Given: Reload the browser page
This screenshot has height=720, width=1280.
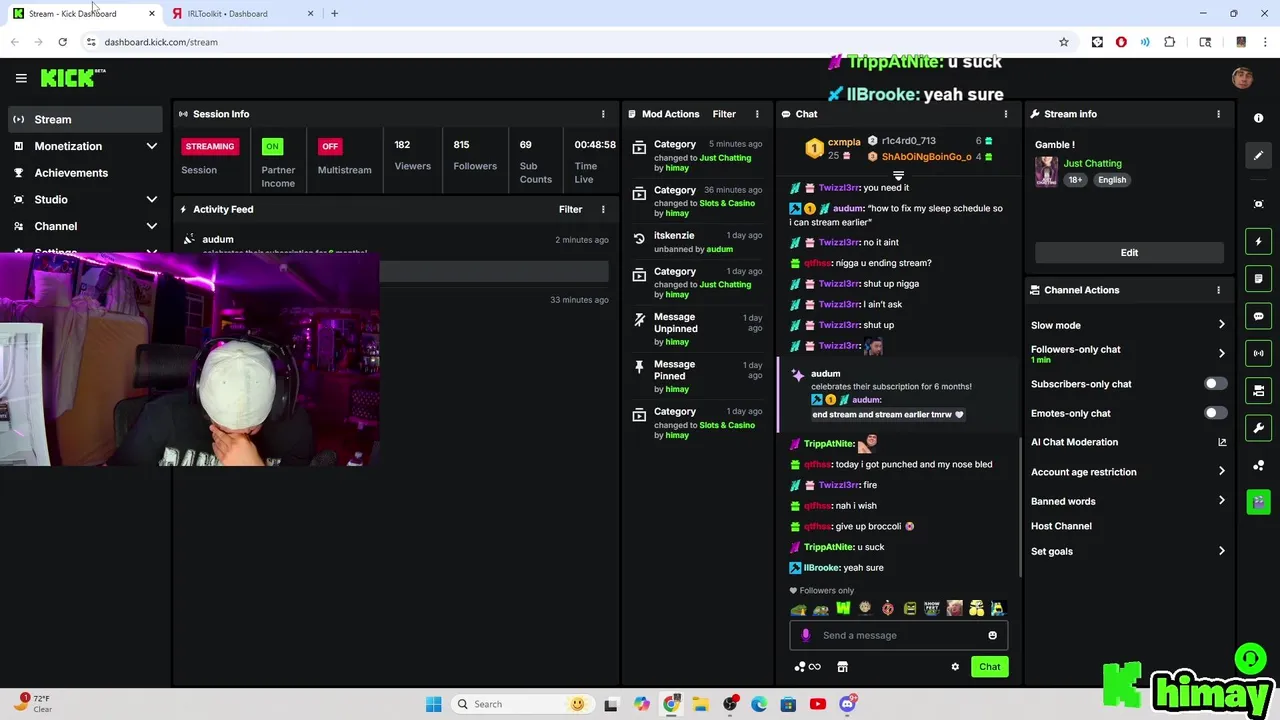Looking at the screenshot, I should (x=62, y=42).
